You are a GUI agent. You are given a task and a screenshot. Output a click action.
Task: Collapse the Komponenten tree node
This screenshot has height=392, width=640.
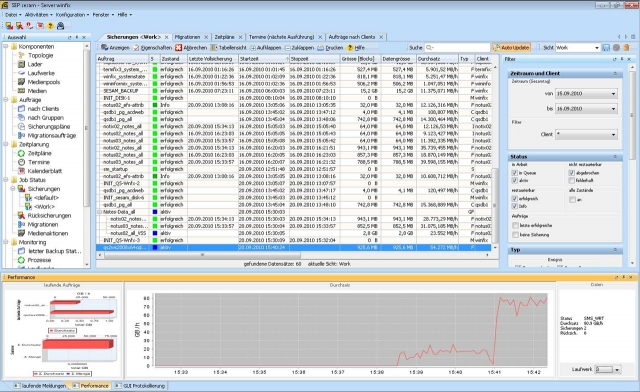6,47
